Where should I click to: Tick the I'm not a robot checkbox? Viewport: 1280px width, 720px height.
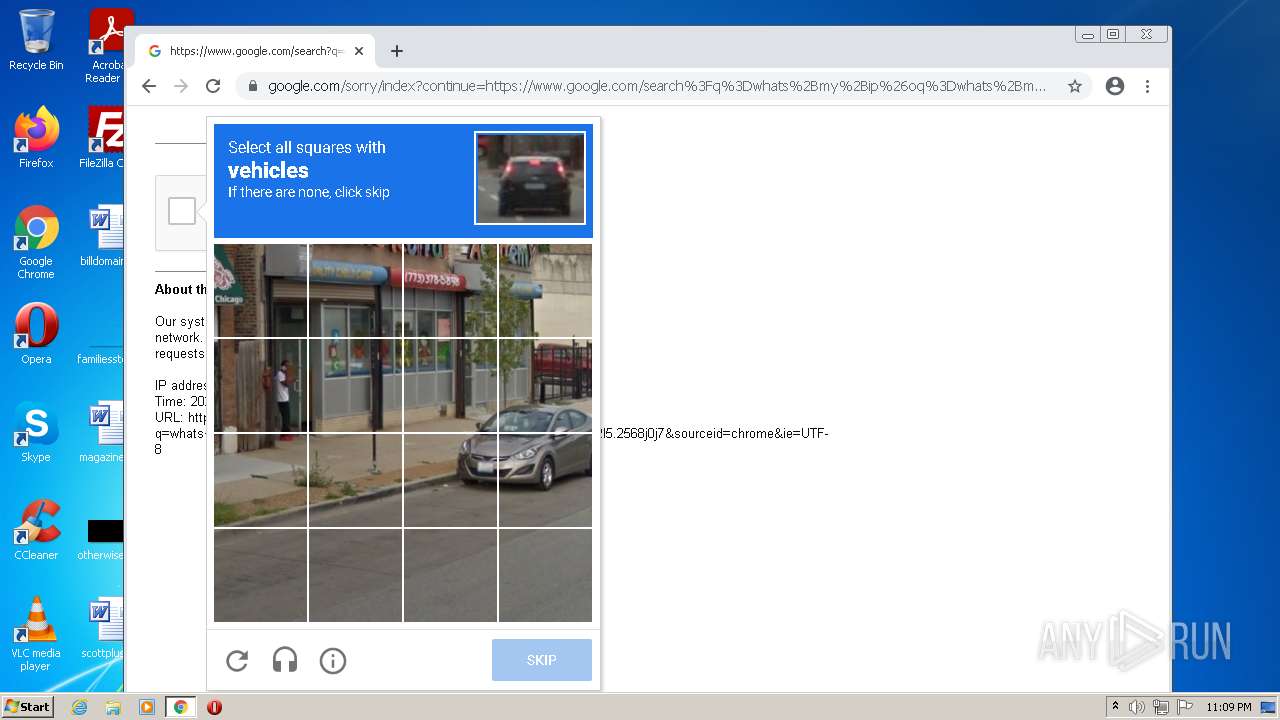tap(182, 211)
